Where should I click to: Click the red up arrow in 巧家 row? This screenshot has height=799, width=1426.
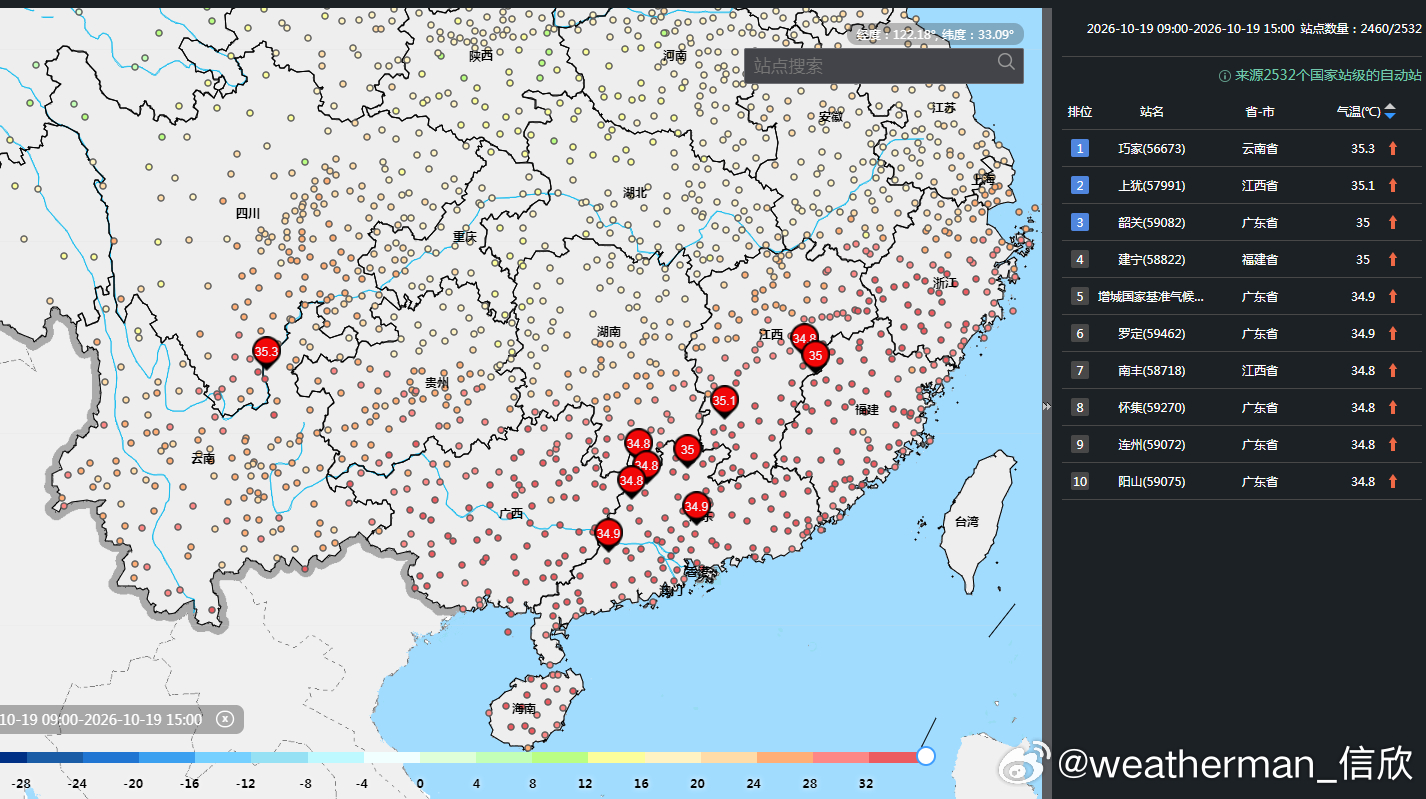point(1392,148)
